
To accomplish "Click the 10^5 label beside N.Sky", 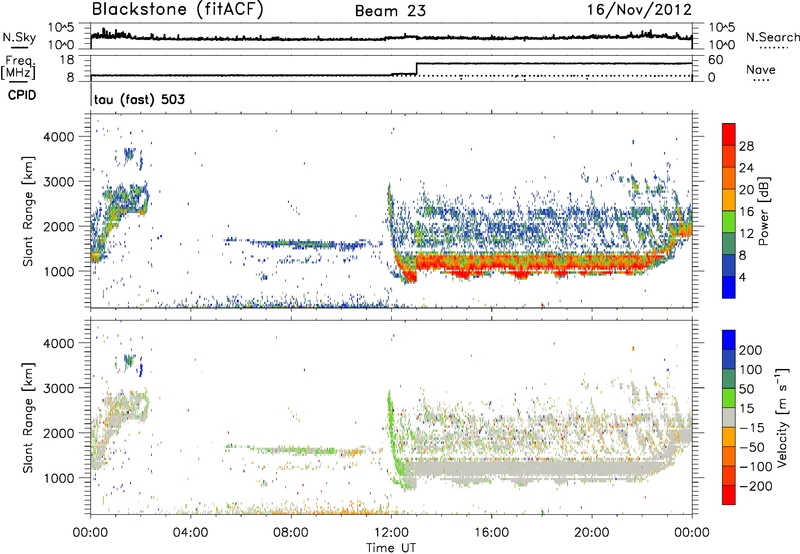I will (x=61, y=27).
